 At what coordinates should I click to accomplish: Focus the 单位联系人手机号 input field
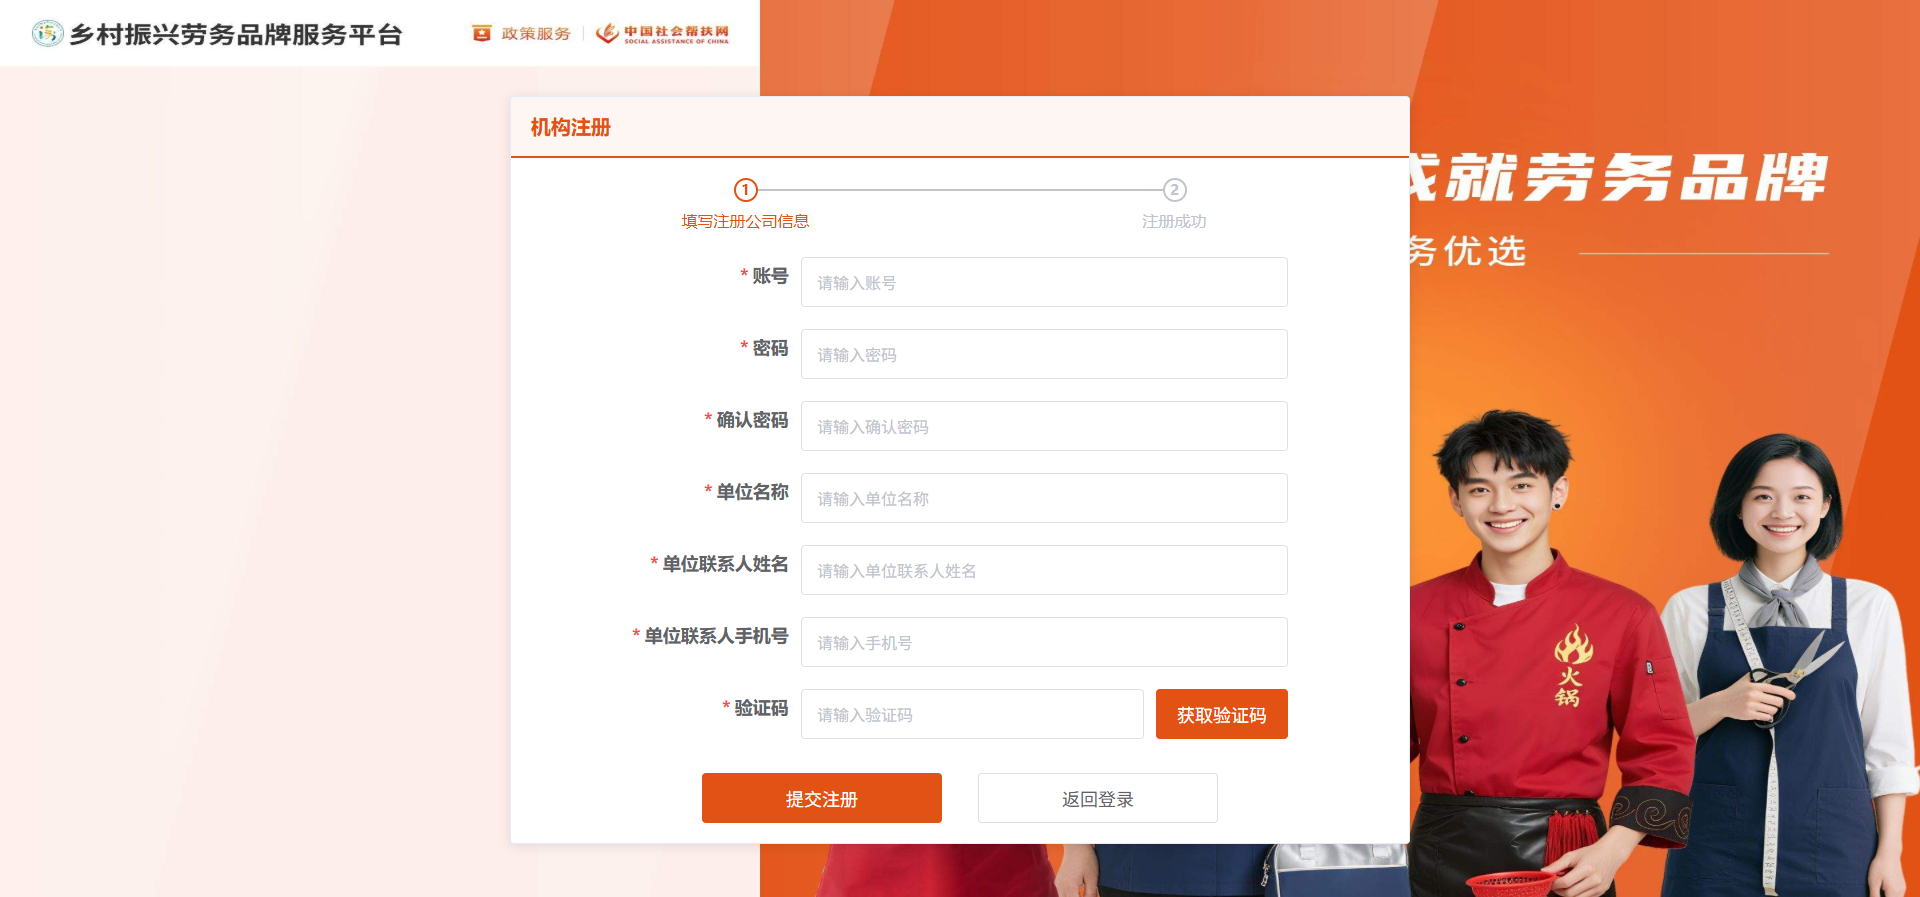pyautogui.click(x=1044, y=642)
